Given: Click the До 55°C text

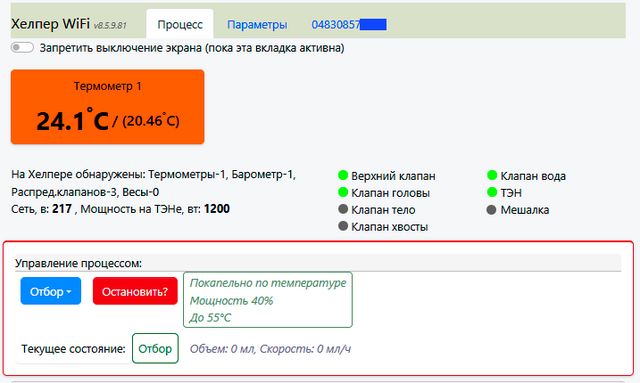Looking at the screenshot, I should (x=210, y=318).
